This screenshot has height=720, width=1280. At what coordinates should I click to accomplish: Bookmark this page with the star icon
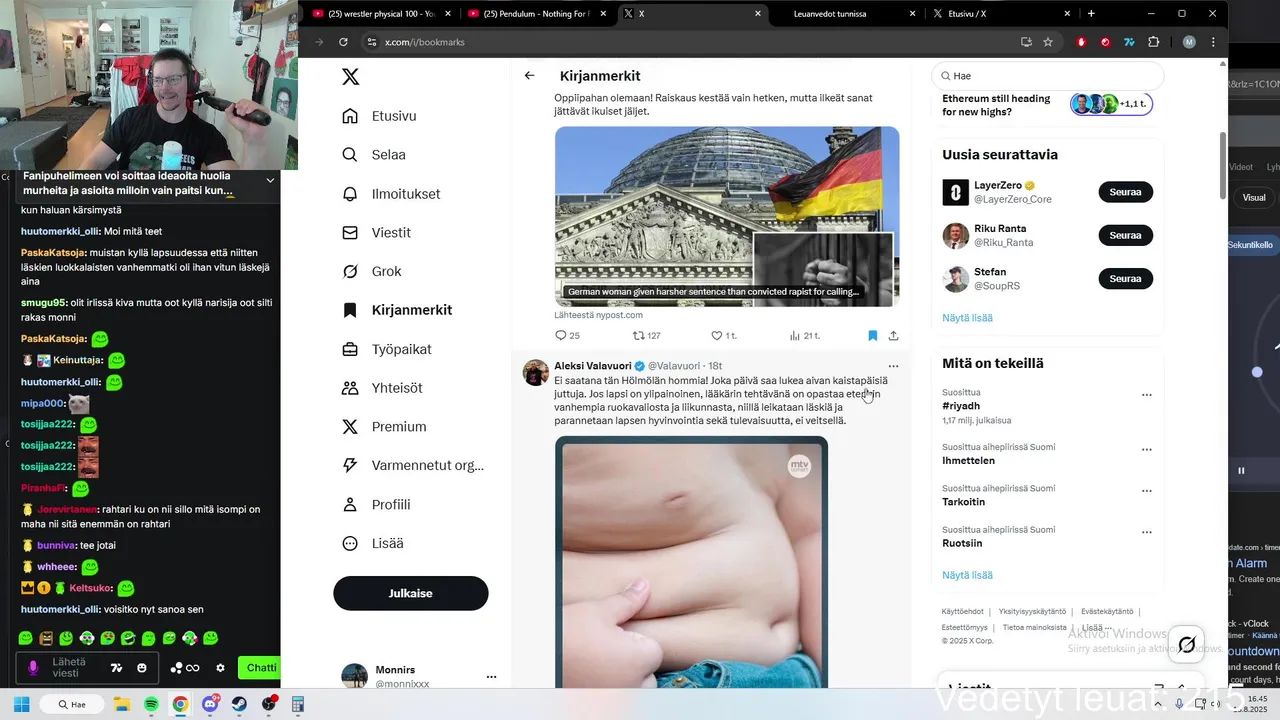(1047, 42)
